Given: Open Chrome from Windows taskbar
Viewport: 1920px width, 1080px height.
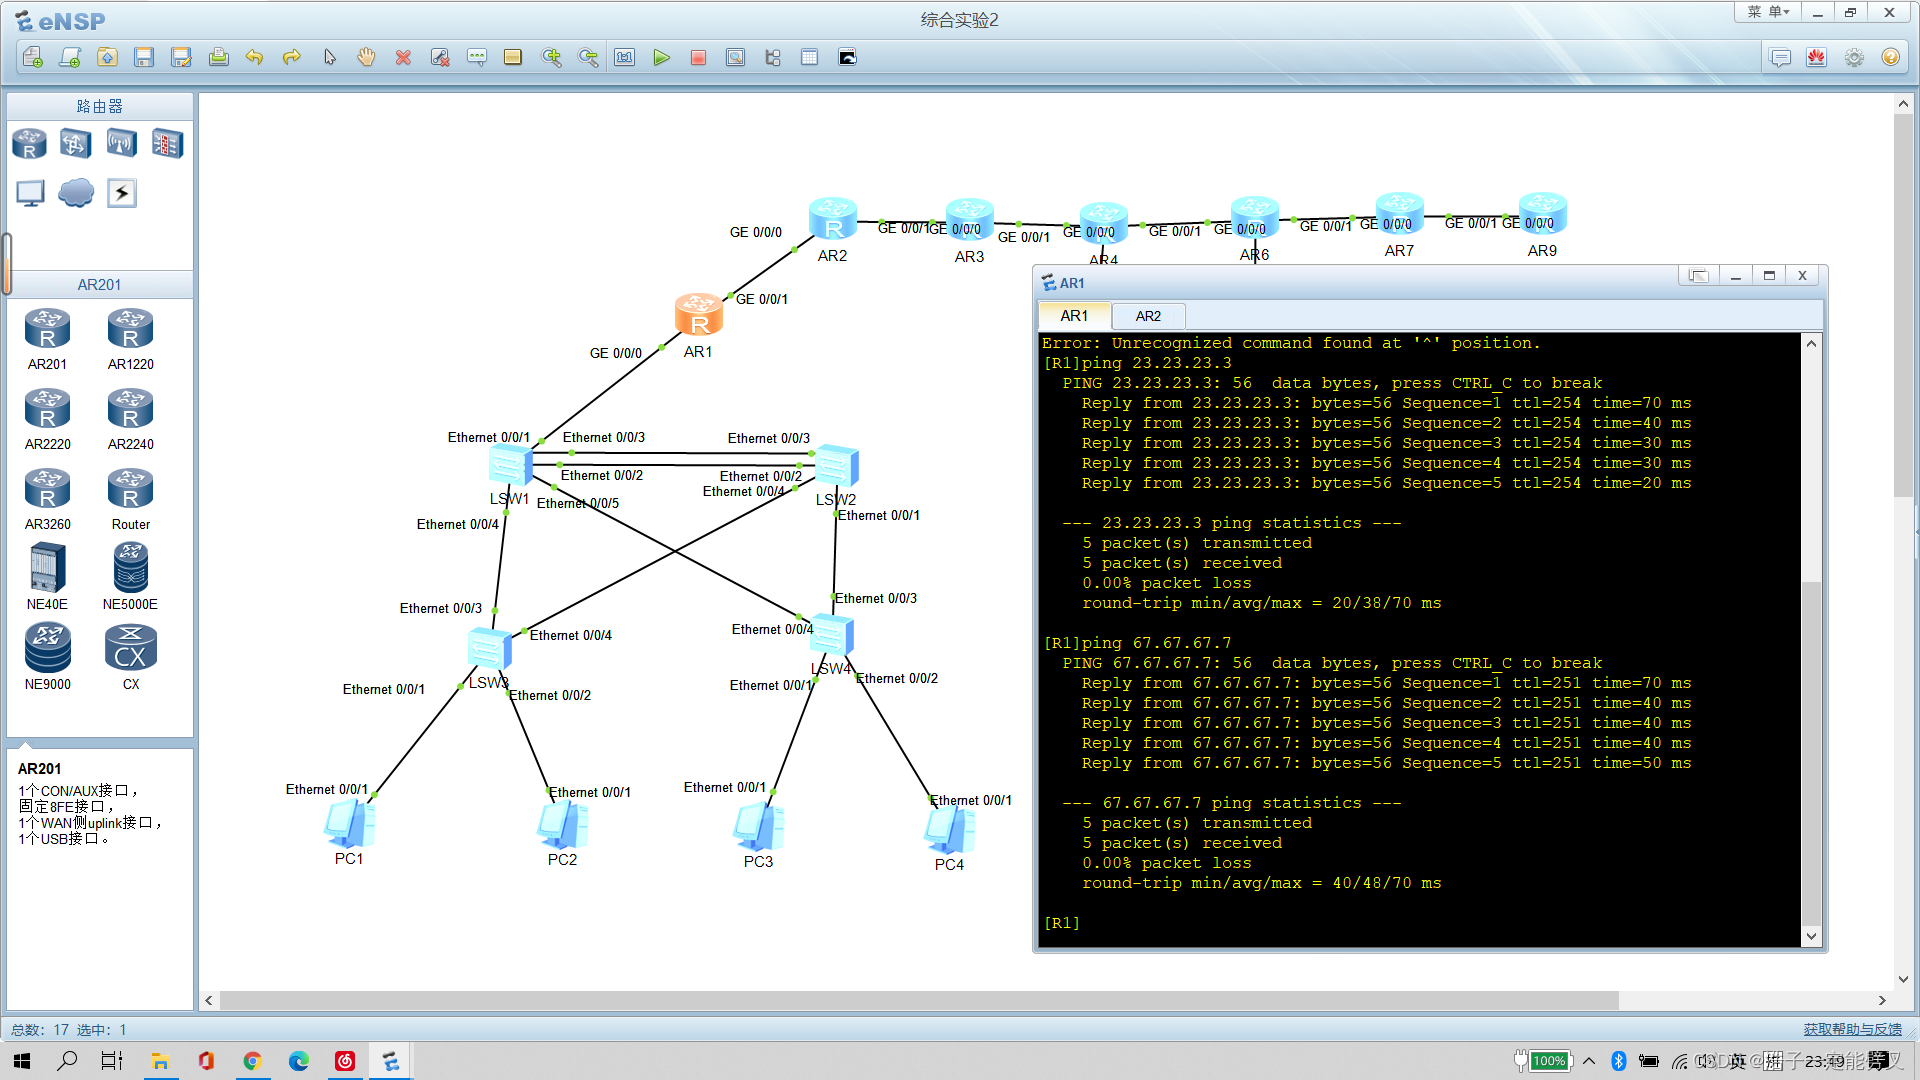Looking at the screenshot, I should [252, 1061].
